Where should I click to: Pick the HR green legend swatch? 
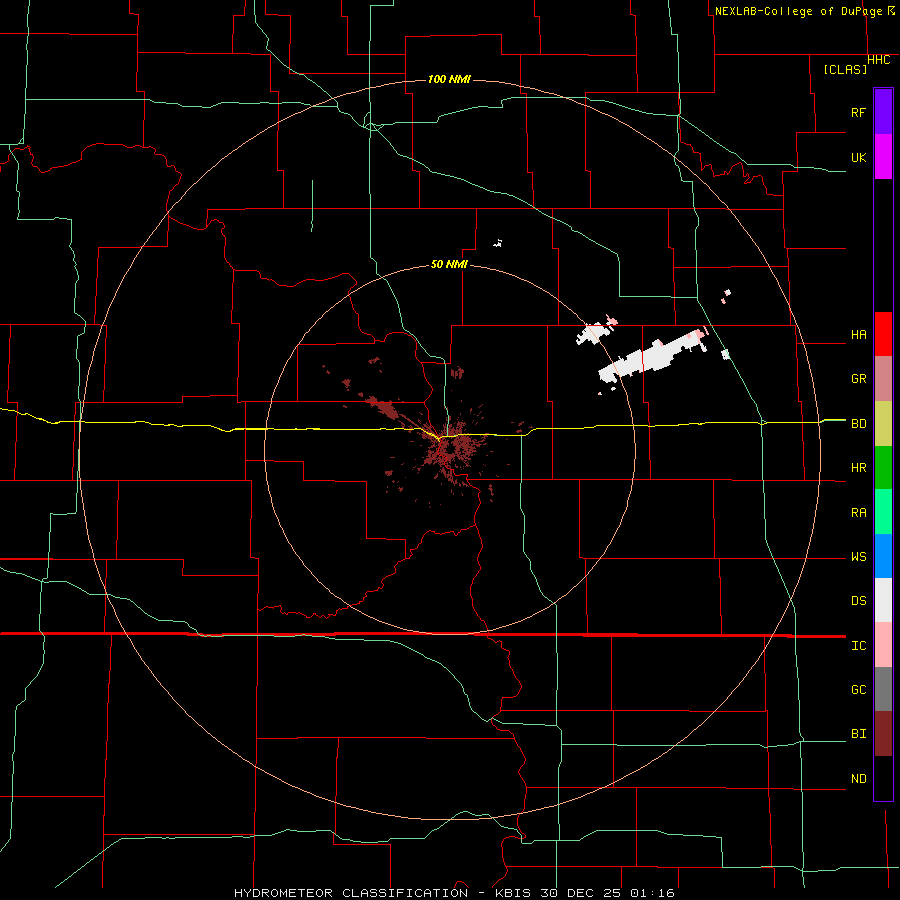click(x=883, y=468)
